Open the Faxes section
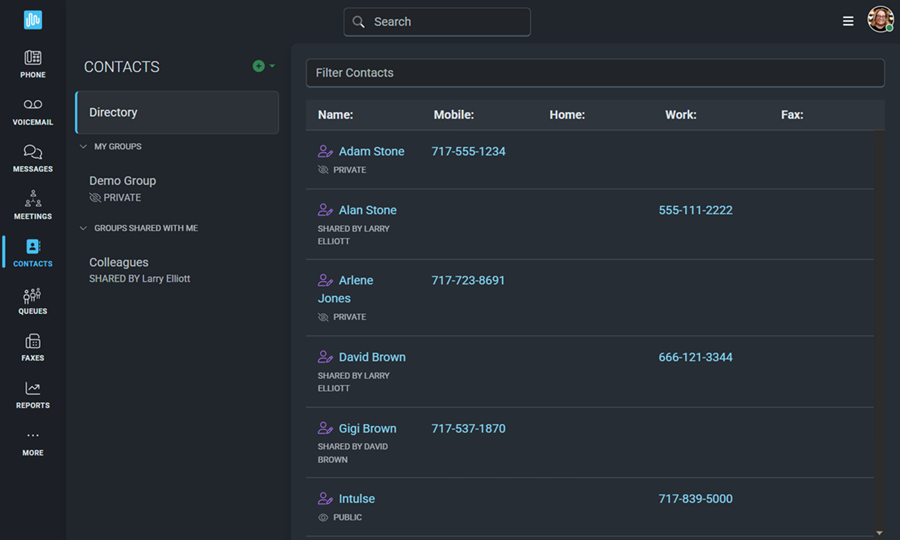900x540 pixels. coord(33,343)
